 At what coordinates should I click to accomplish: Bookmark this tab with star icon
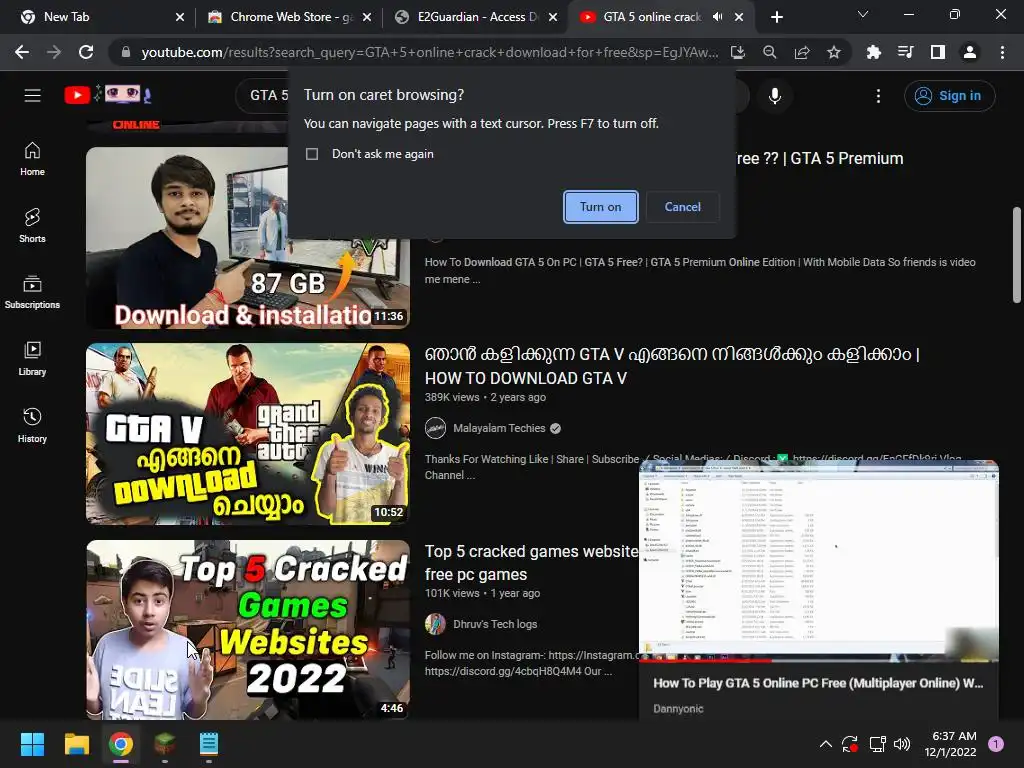point(833,52)
